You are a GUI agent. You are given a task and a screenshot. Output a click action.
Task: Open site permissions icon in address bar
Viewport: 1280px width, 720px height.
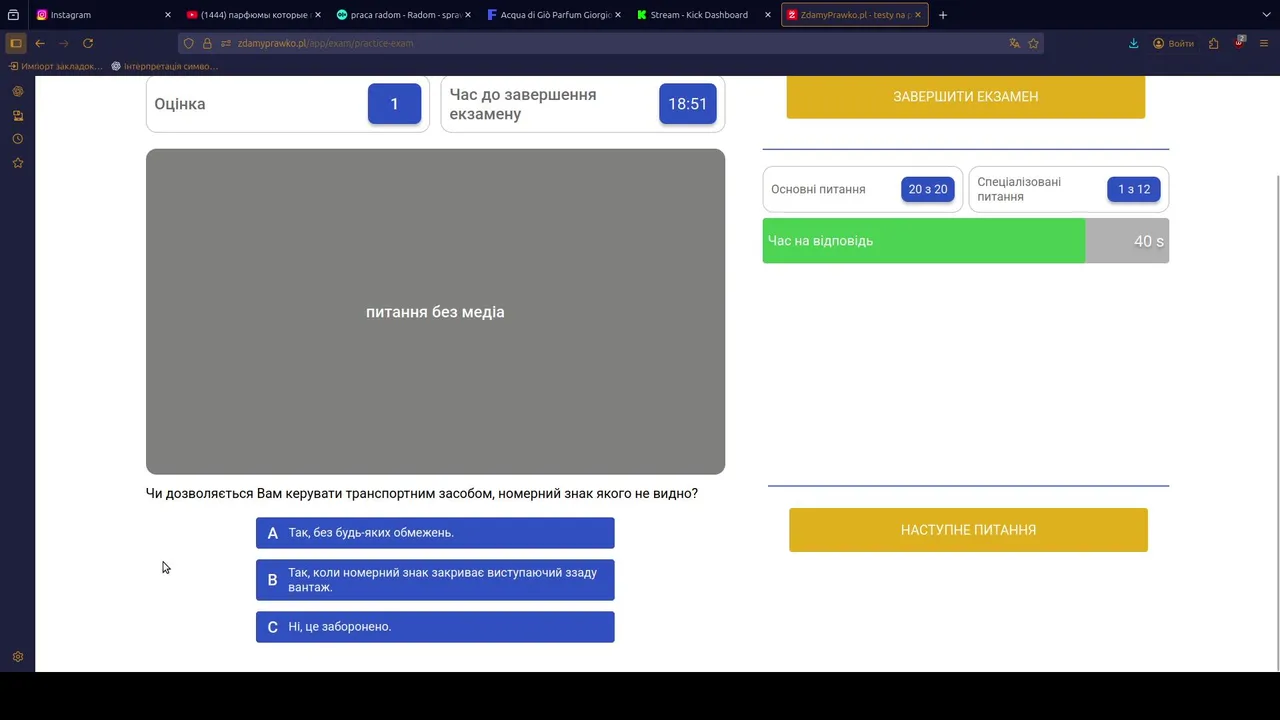tap(226, 43)
